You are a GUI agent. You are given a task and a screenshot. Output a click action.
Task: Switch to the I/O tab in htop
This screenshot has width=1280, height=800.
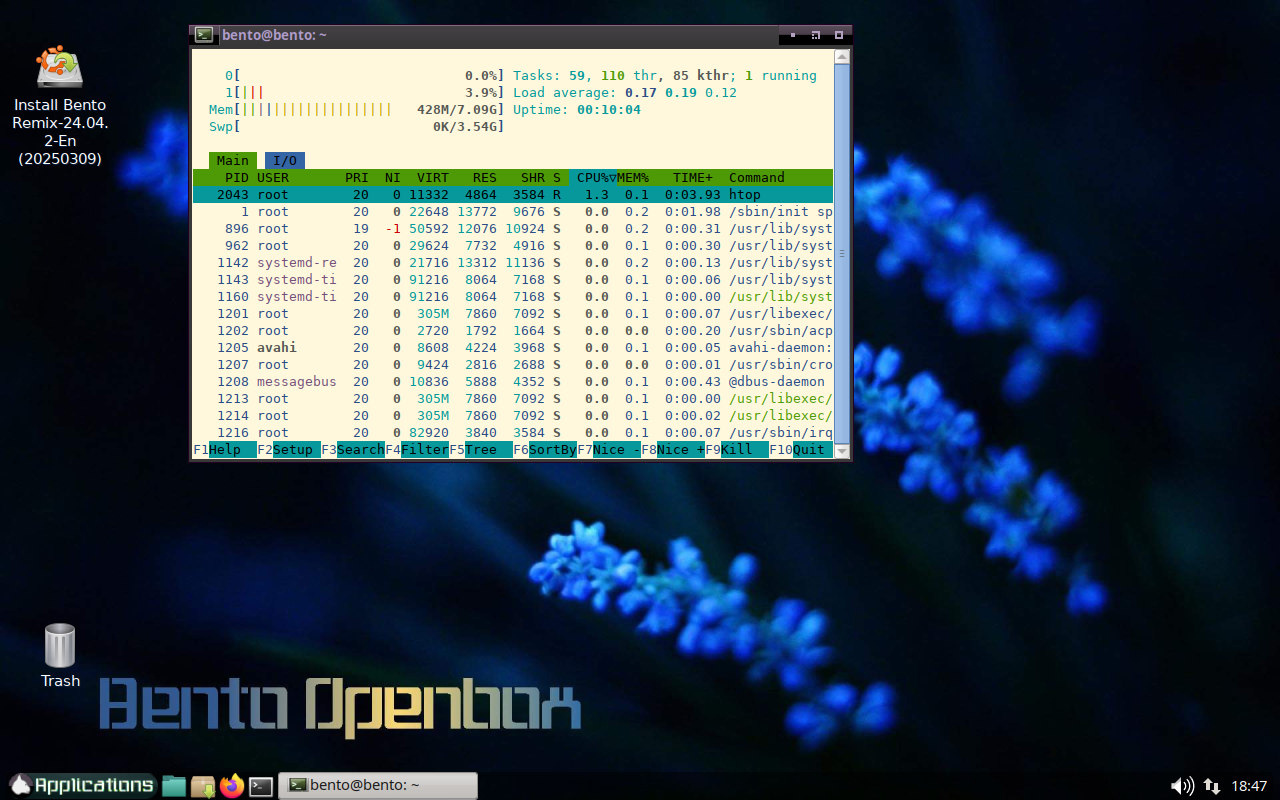tap(285, 161)
